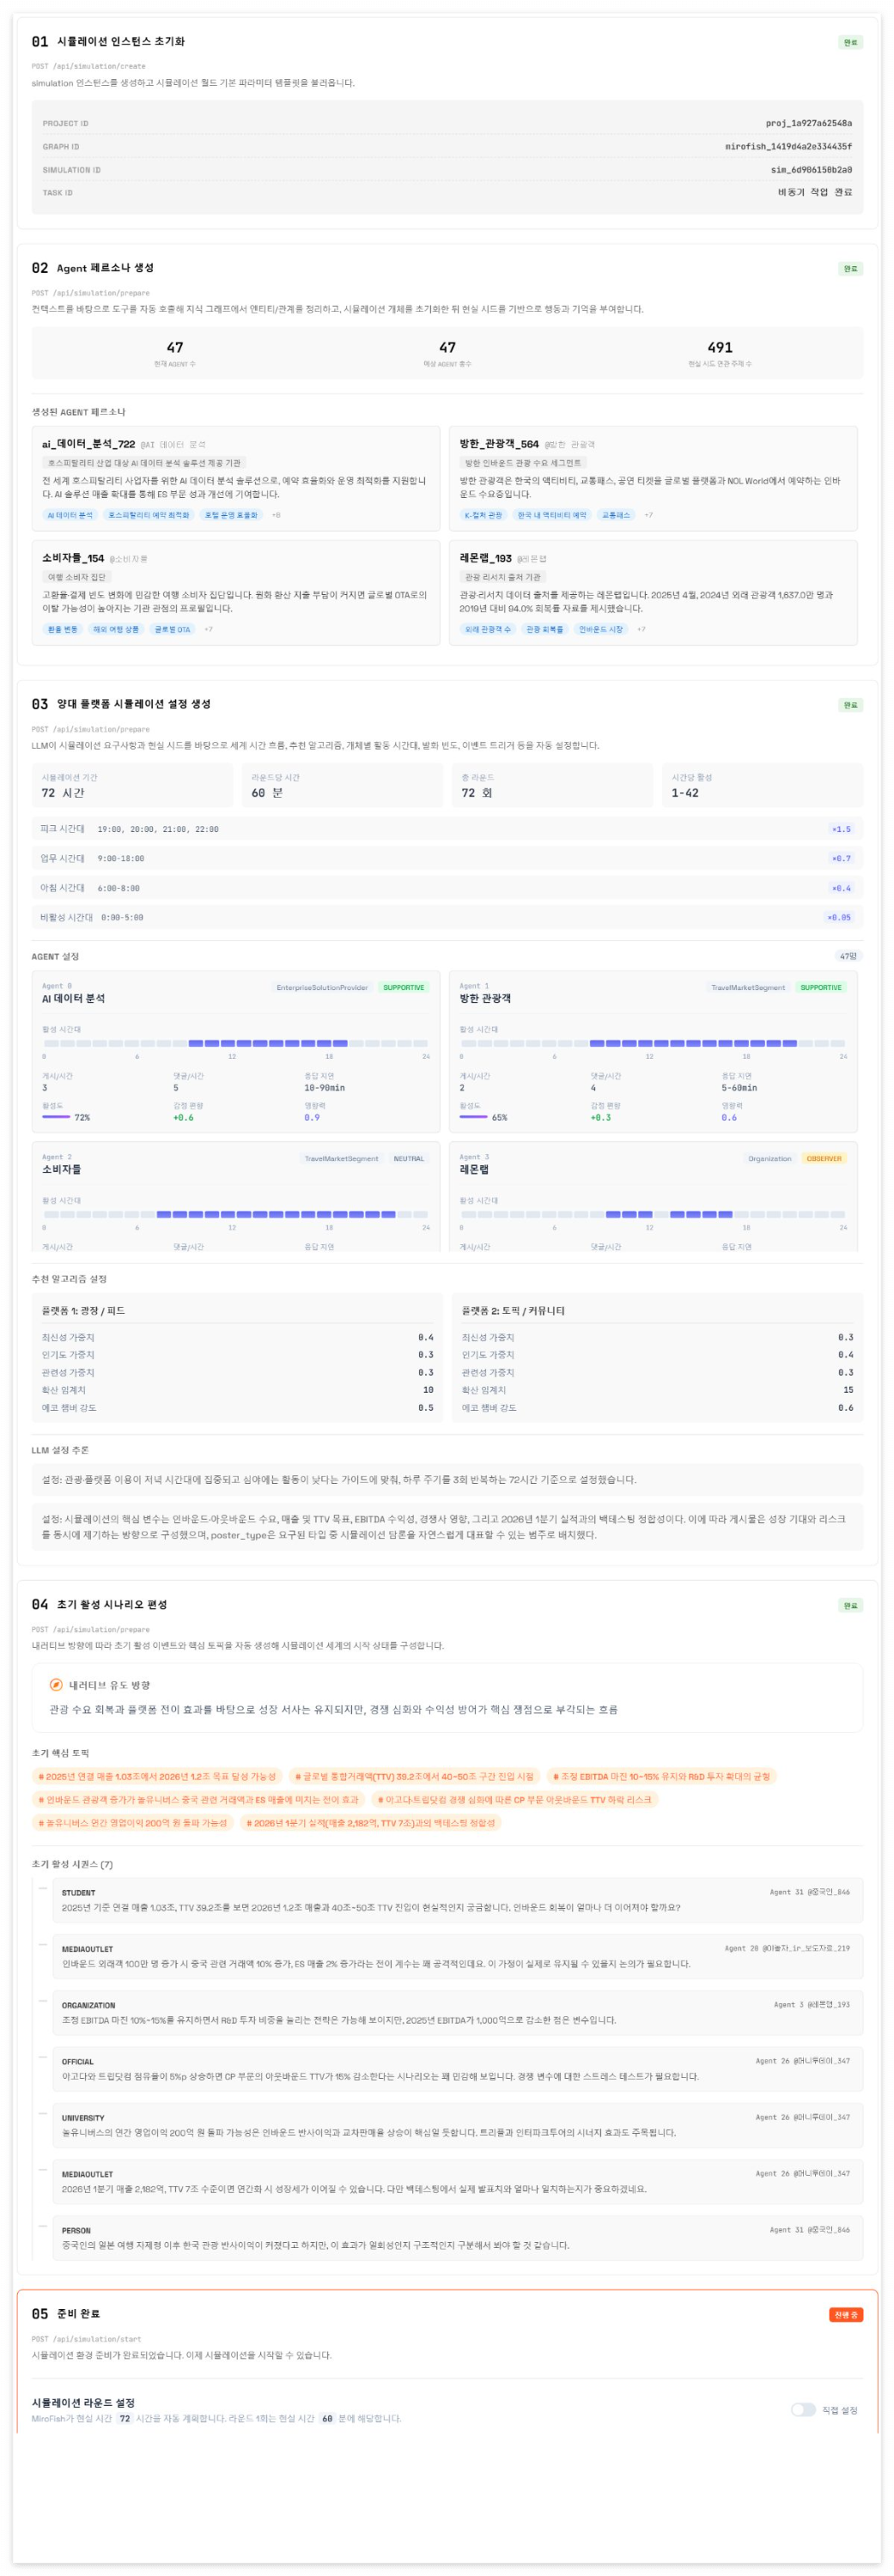Click the 72% activity bar of Agent 0
Image resolution: width=894 pixels, height=2576 pixels.
56,1117
